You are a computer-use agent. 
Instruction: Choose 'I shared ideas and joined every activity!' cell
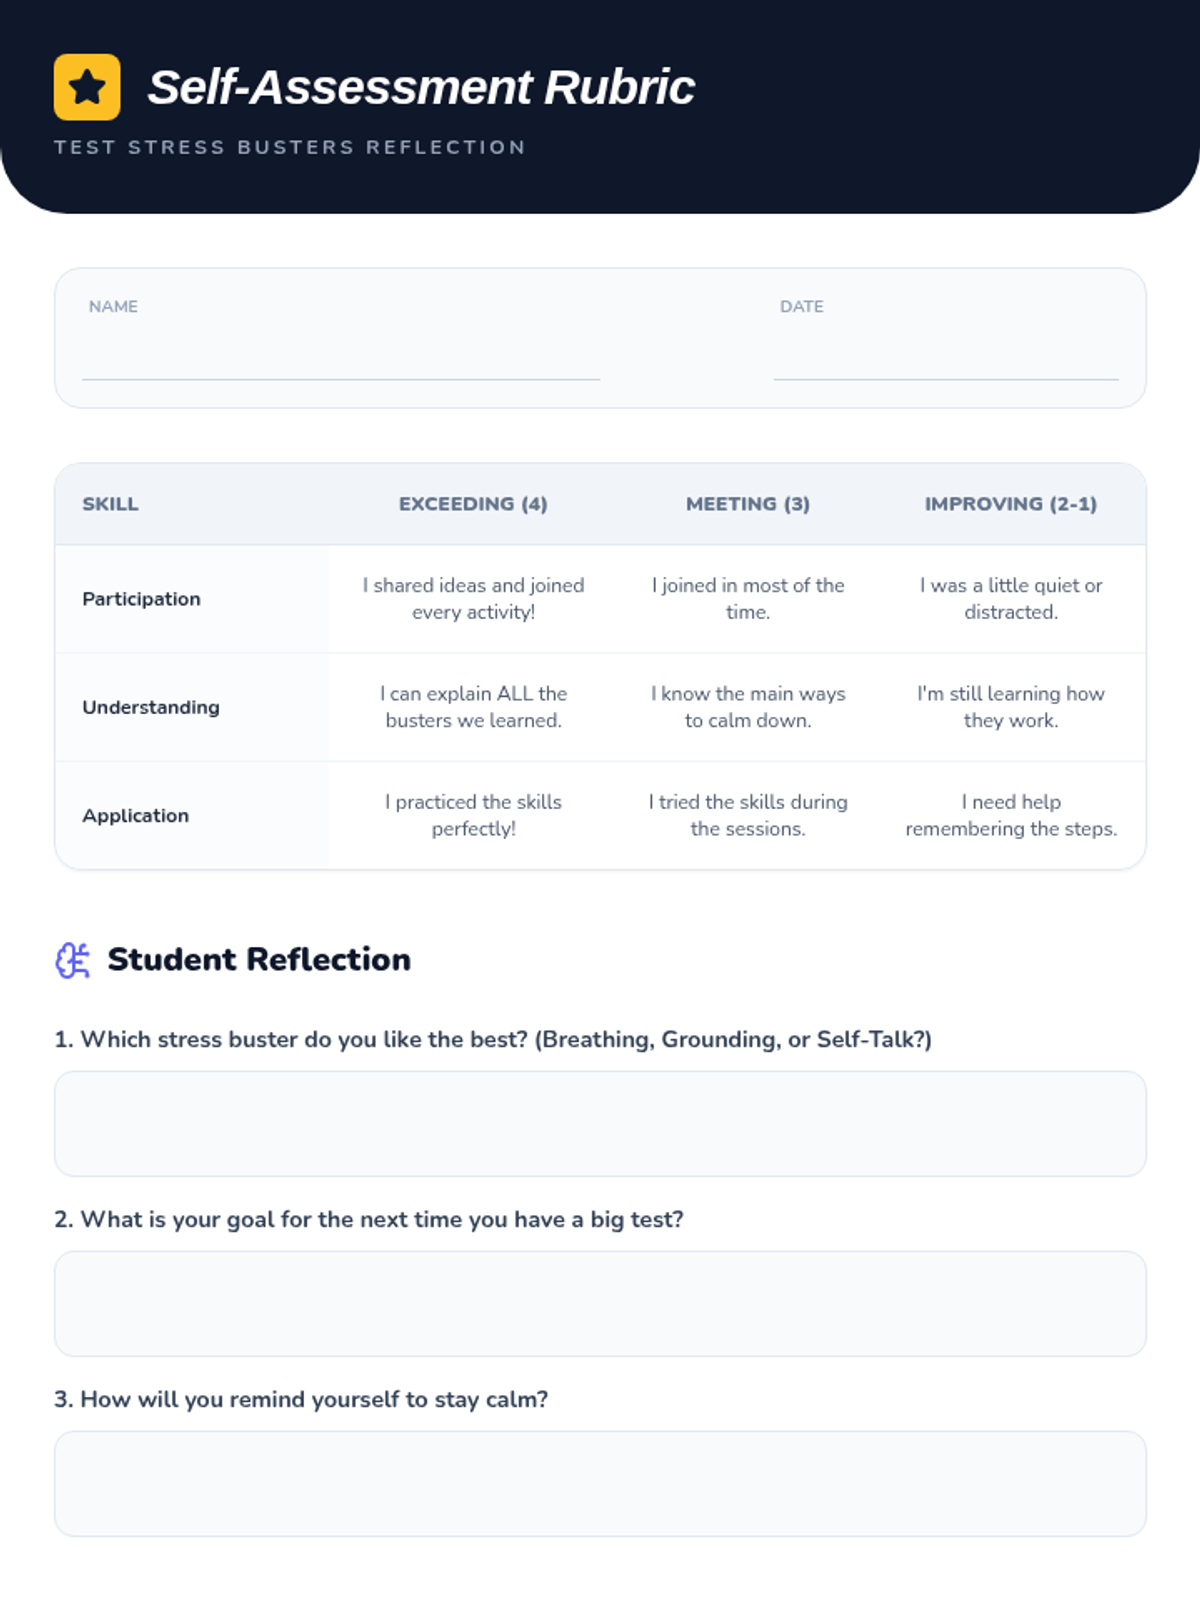coord(473,599)
